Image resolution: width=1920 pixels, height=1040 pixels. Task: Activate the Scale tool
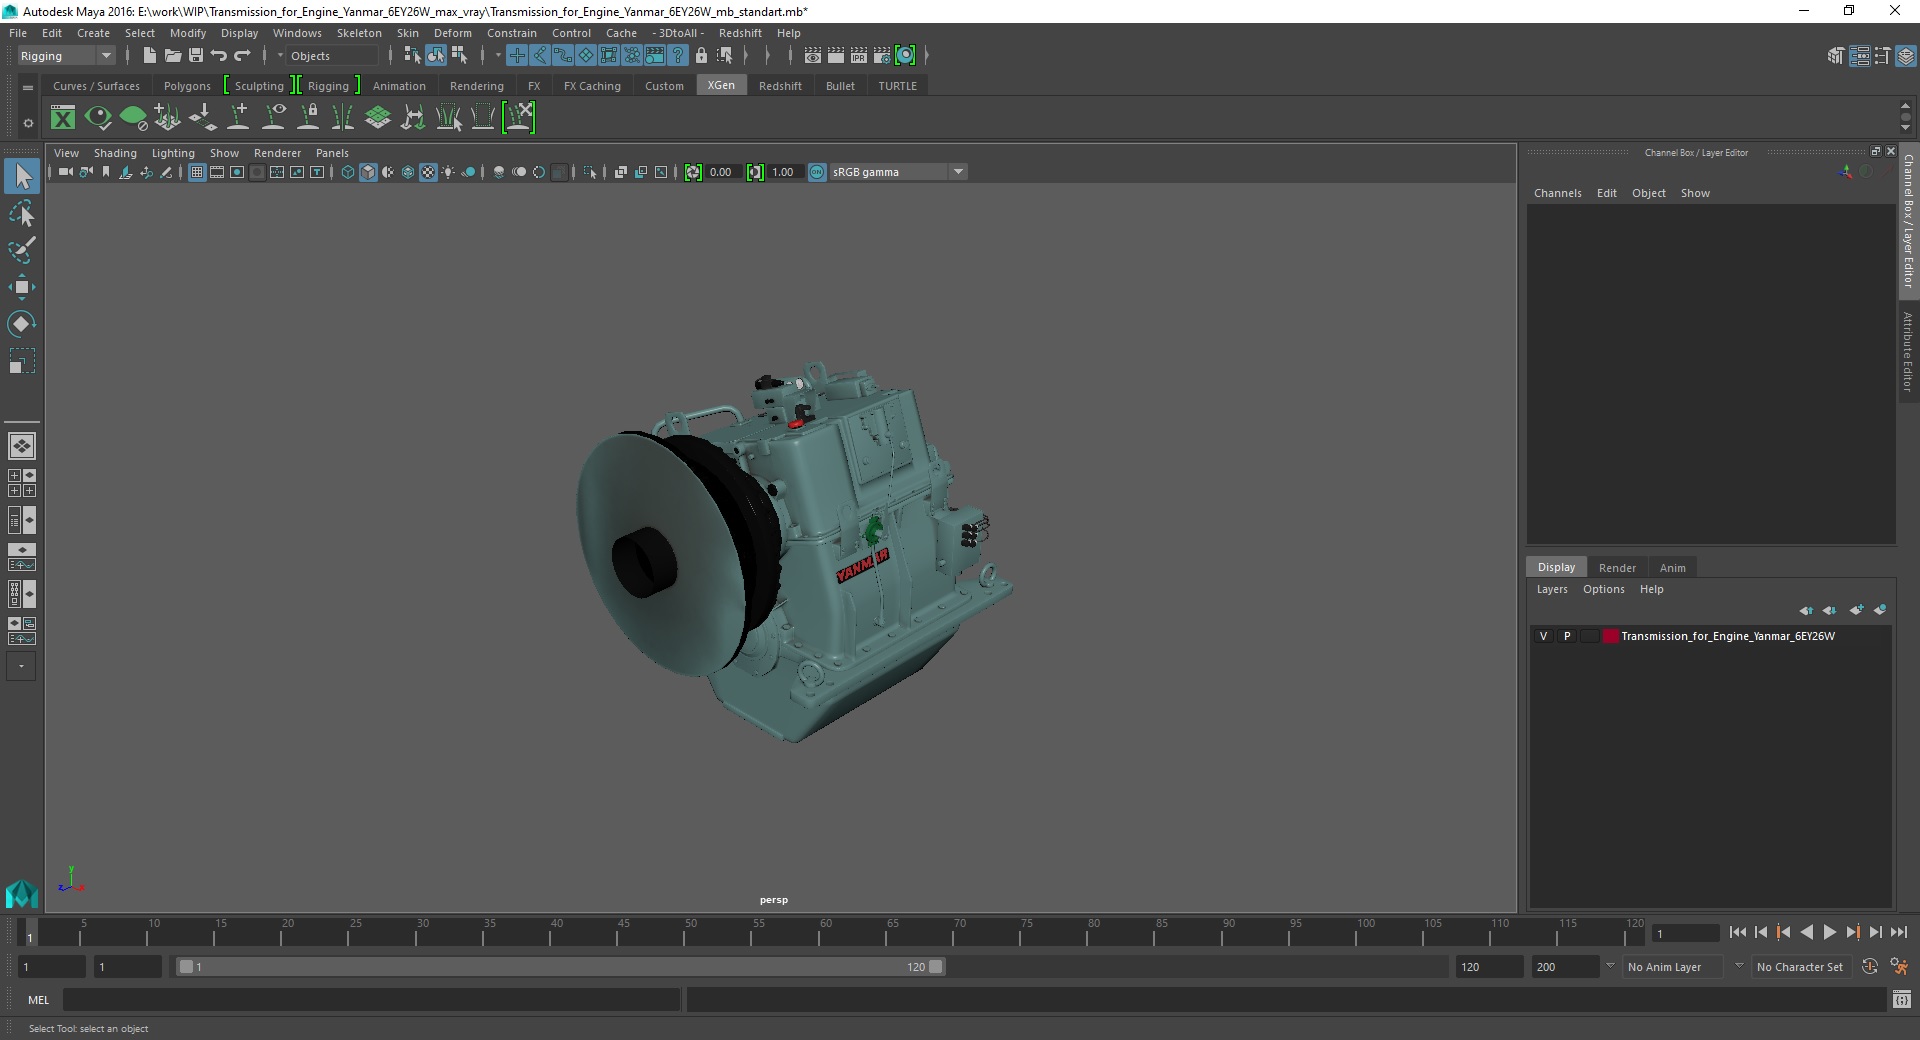click(22, 361)
